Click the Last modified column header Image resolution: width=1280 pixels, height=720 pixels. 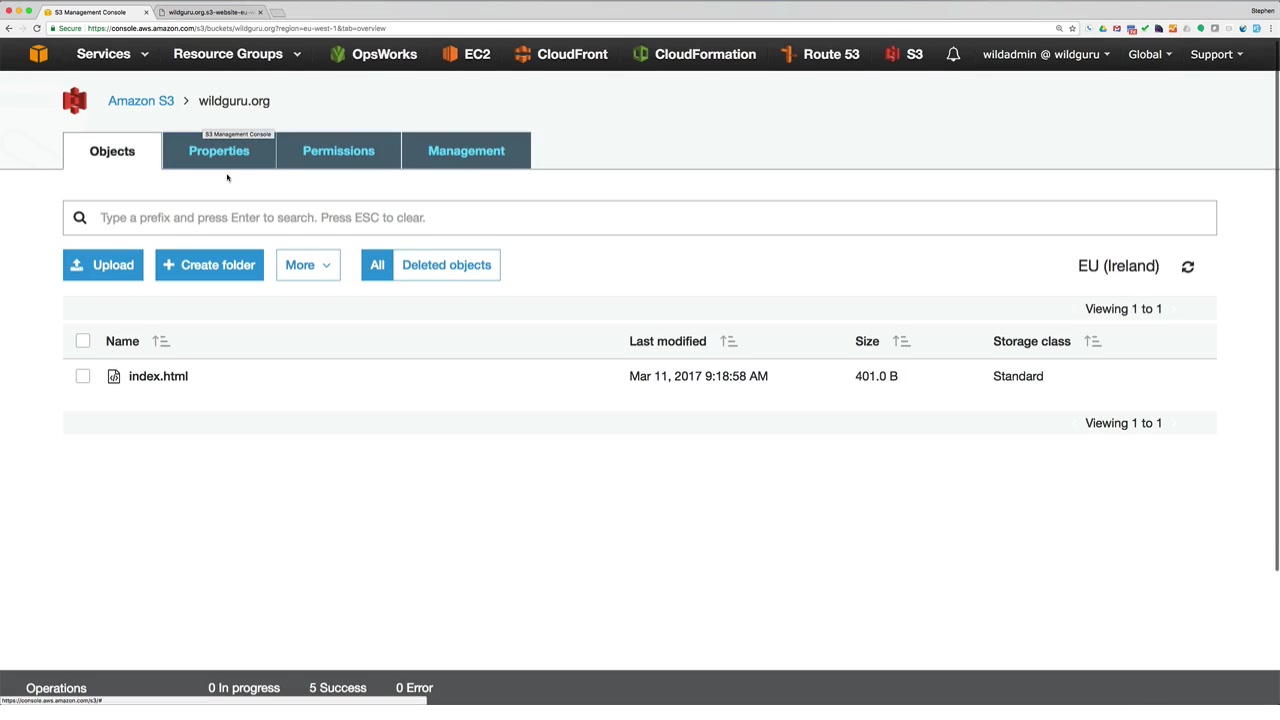click(668, 341)
